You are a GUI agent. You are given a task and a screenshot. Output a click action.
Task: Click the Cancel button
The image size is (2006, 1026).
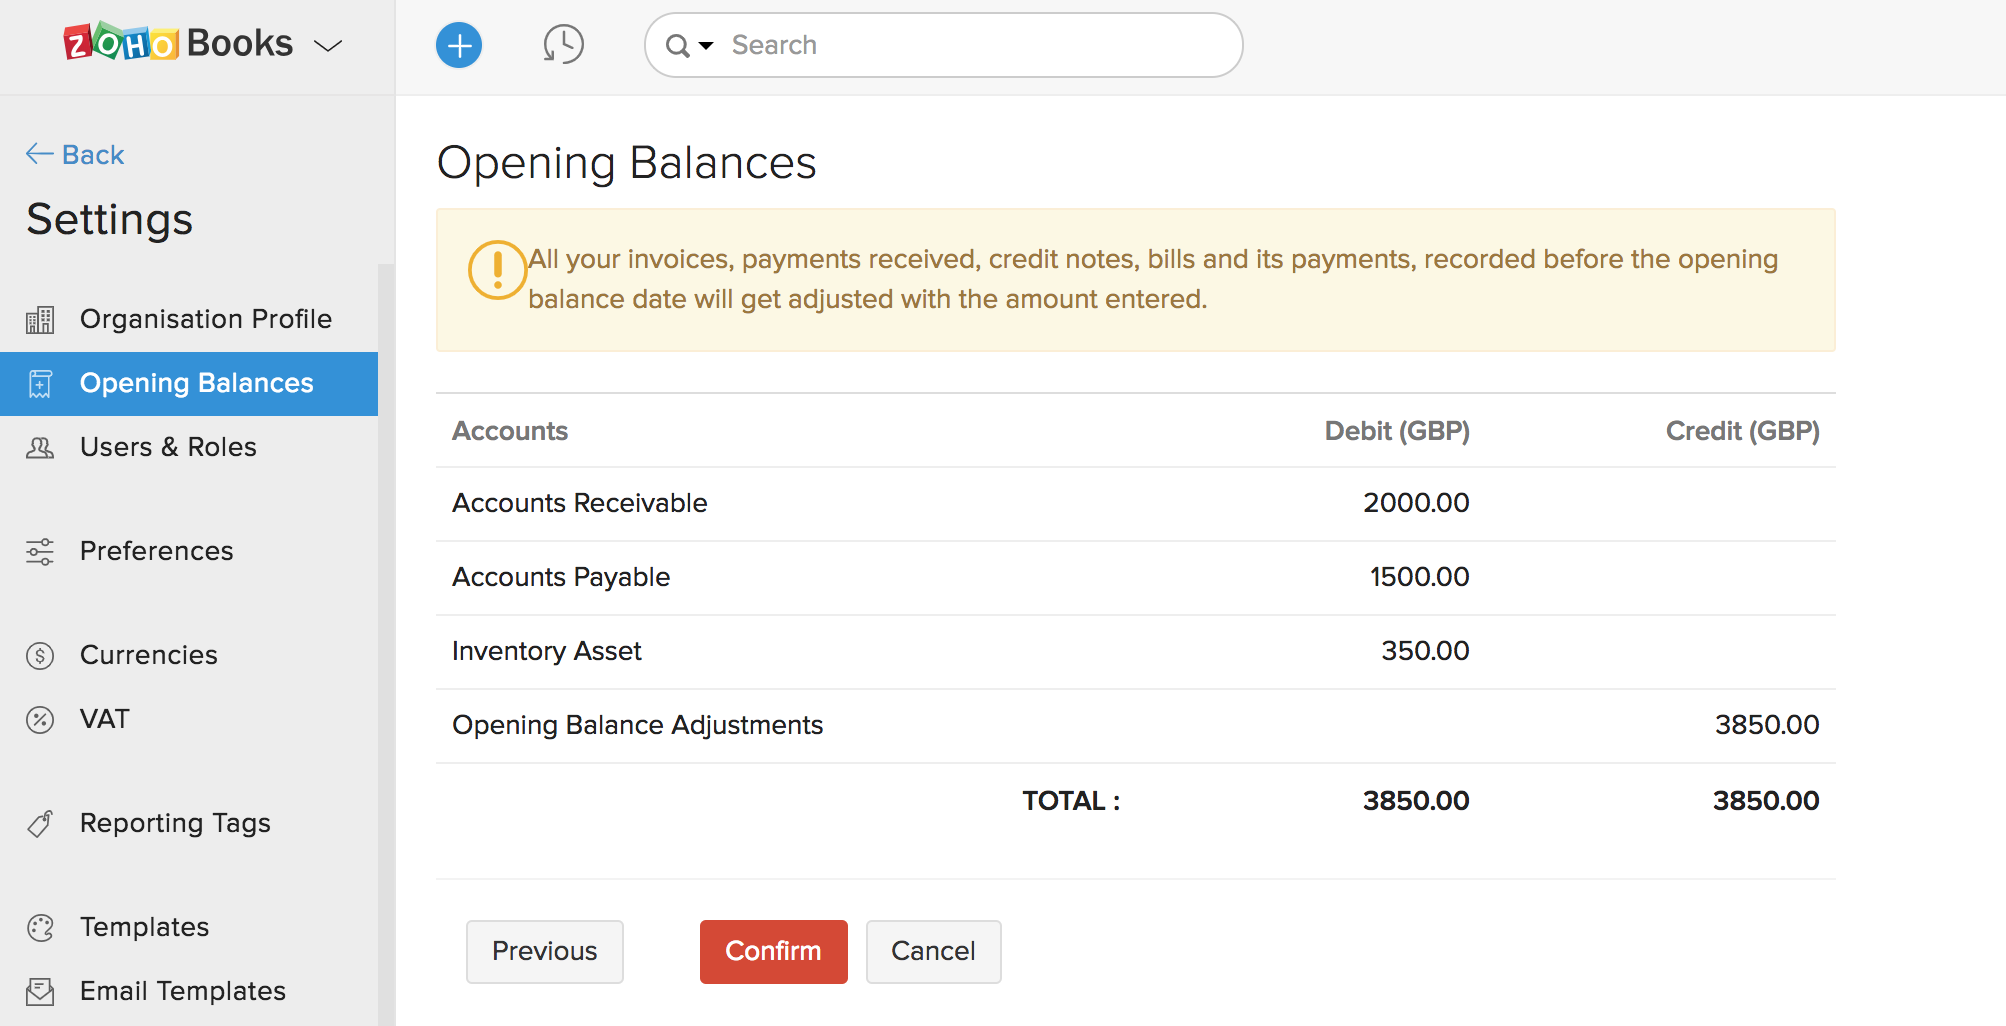point(933,951)
